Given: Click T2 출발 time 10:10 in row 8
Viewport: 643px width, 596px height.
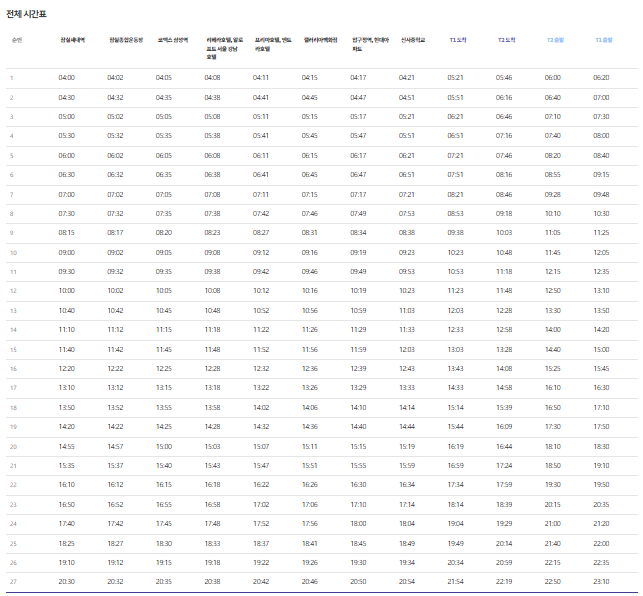Looking at the screenshot, I should (x=552, y=213).
